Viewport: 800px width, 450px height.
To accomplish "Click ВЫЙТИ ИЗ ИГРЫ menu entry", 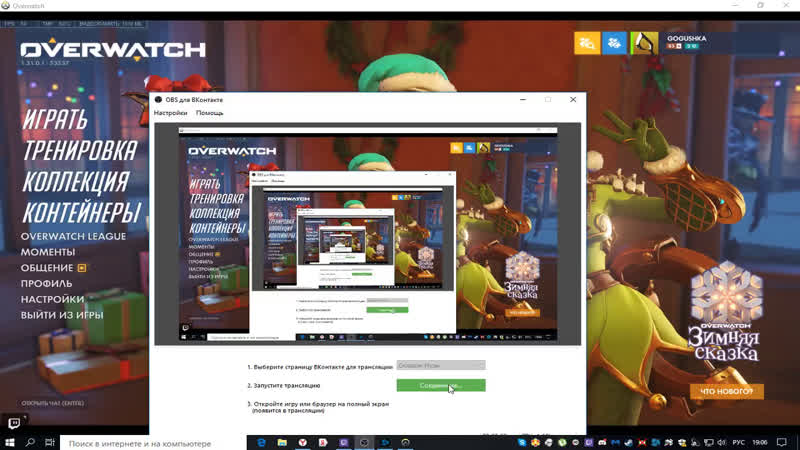I will coord(62,315).
